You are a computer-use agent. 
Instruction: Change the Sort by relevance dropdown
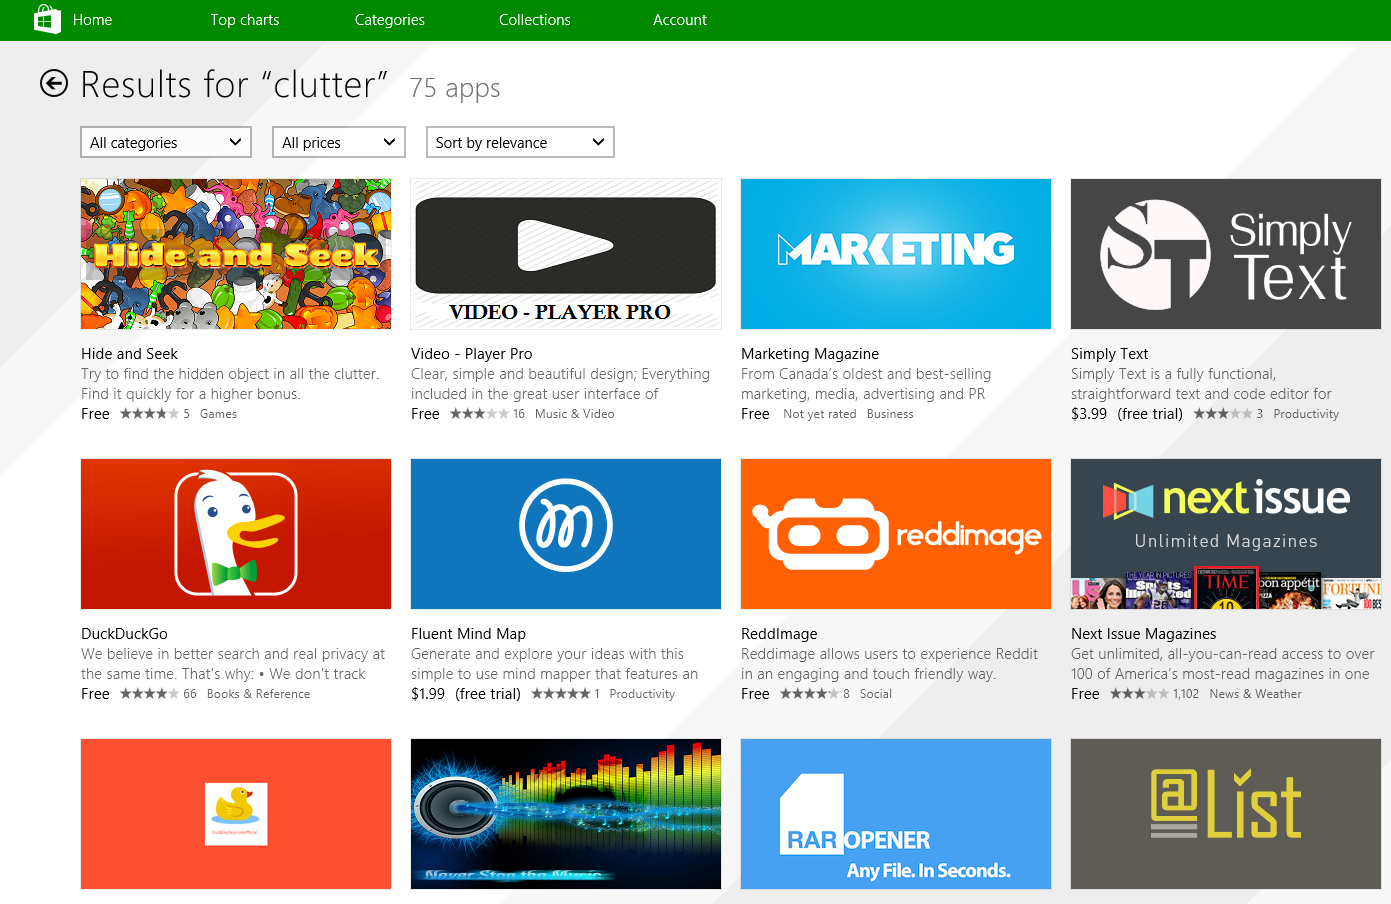click(x=520, y=142)
